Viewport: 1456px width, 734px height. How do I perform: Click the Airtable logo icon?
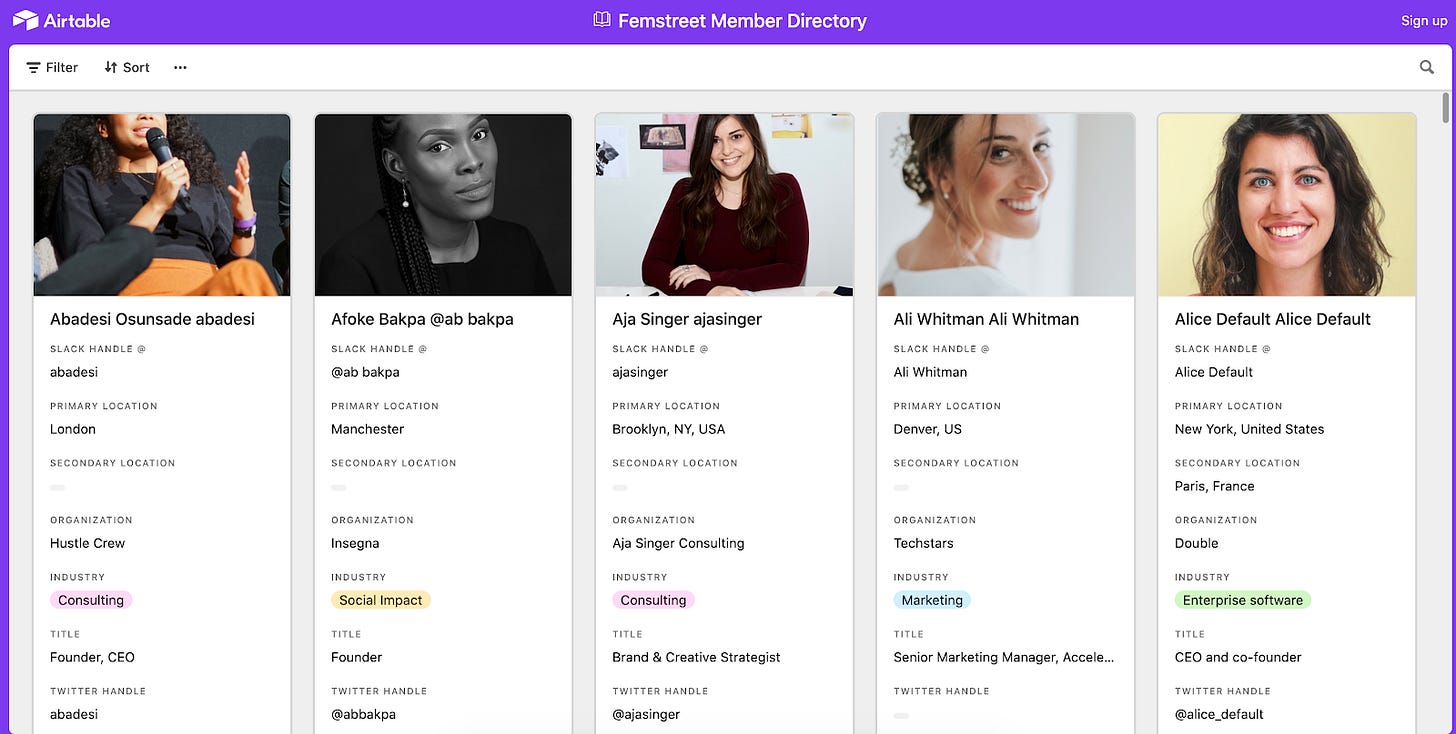(25, 20)
